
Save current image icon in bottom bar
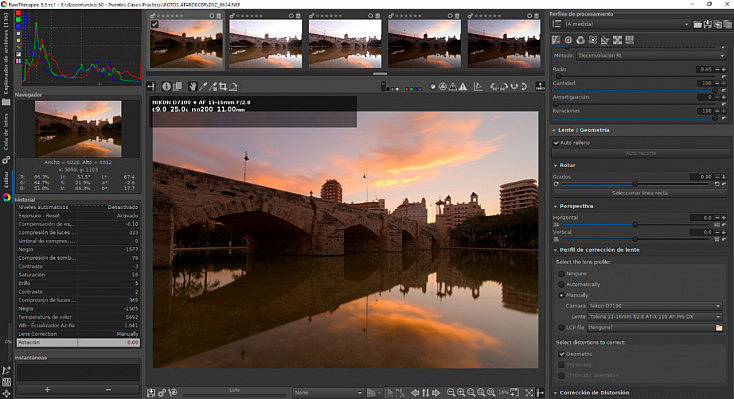151,392
